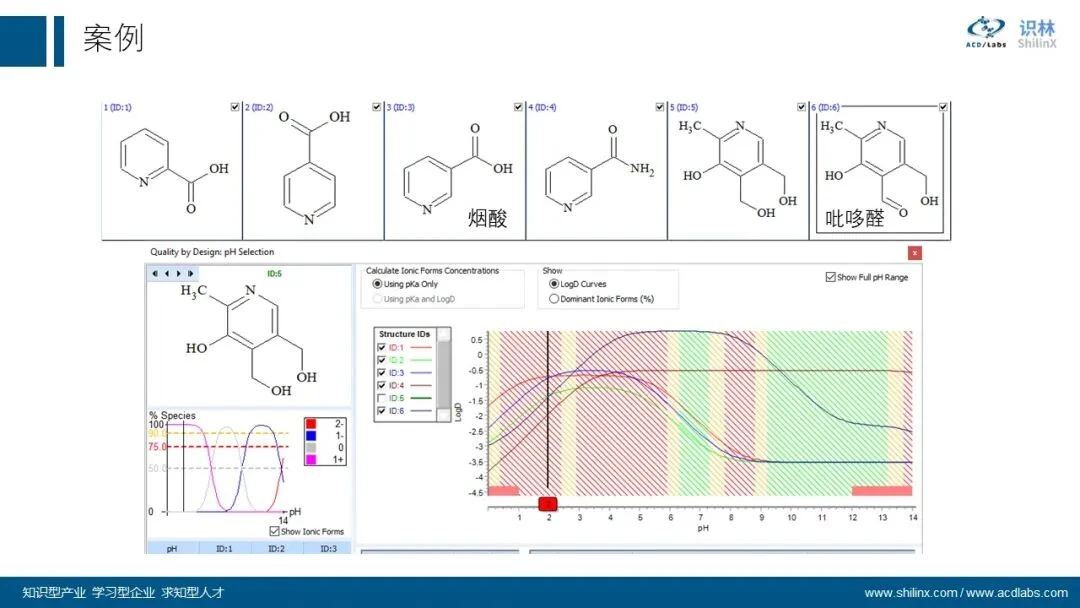Hide the ID:2 curve in Structure IDs list
This screenshot has height=608, width=1080.
381,360
